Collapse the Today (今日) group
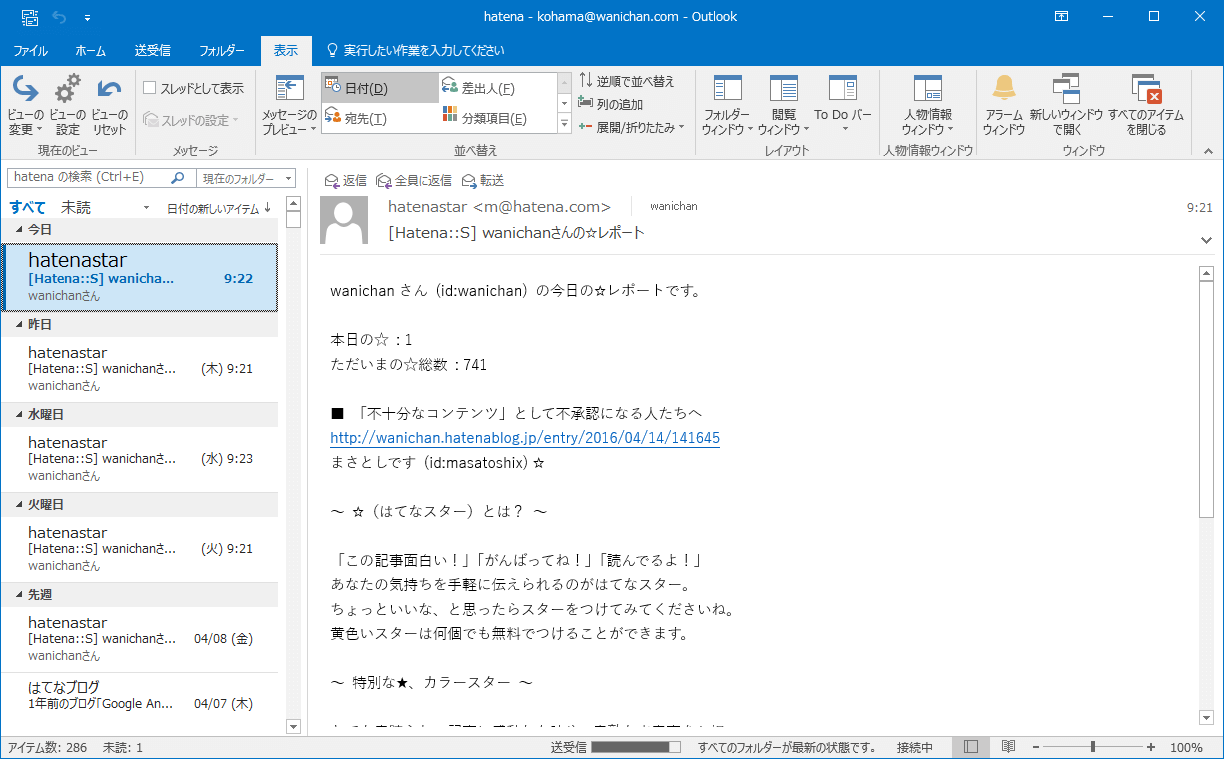Viewport: 1224px width, 759px height. 18,230
